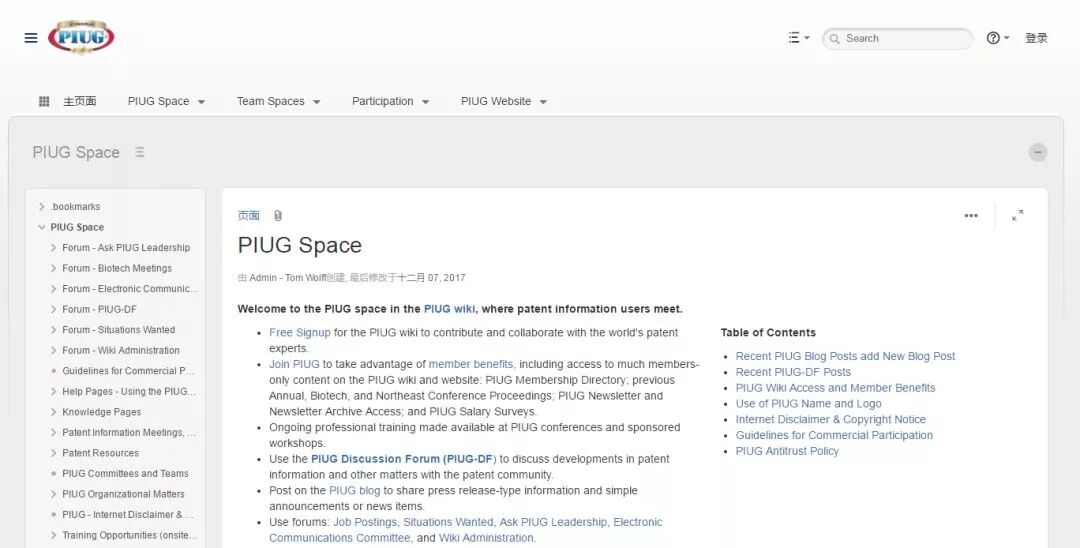Expand the .bookmarks tree node
The width and height of the screenshot is (1080, 548).
click(41, 207)
